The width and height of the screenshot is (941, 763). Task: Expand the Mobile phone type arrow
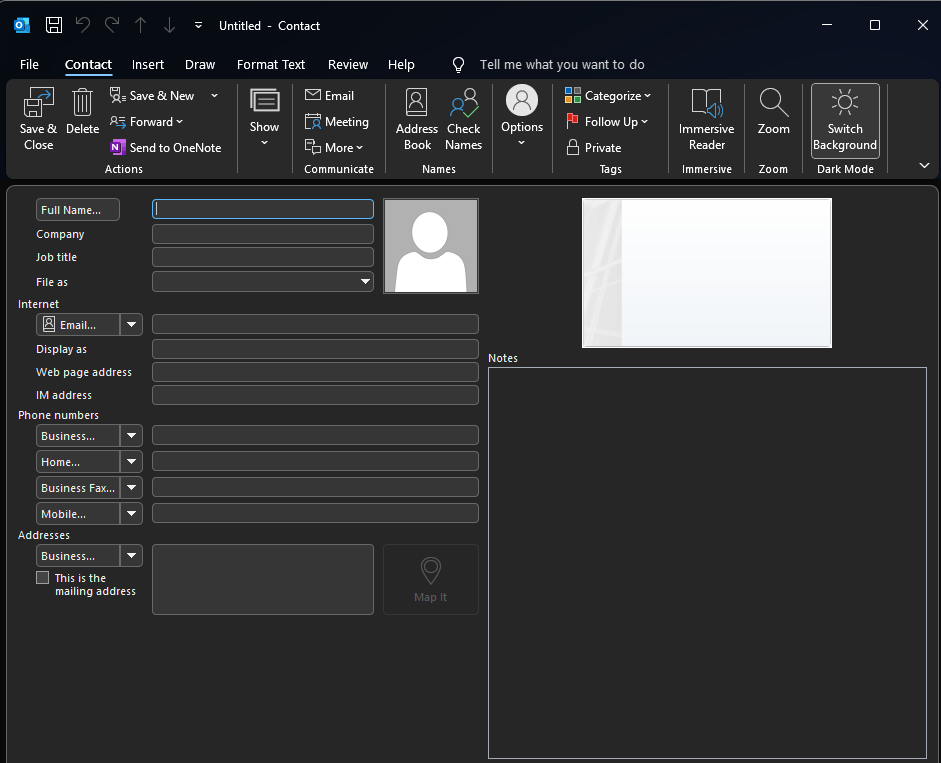[131, 514]
